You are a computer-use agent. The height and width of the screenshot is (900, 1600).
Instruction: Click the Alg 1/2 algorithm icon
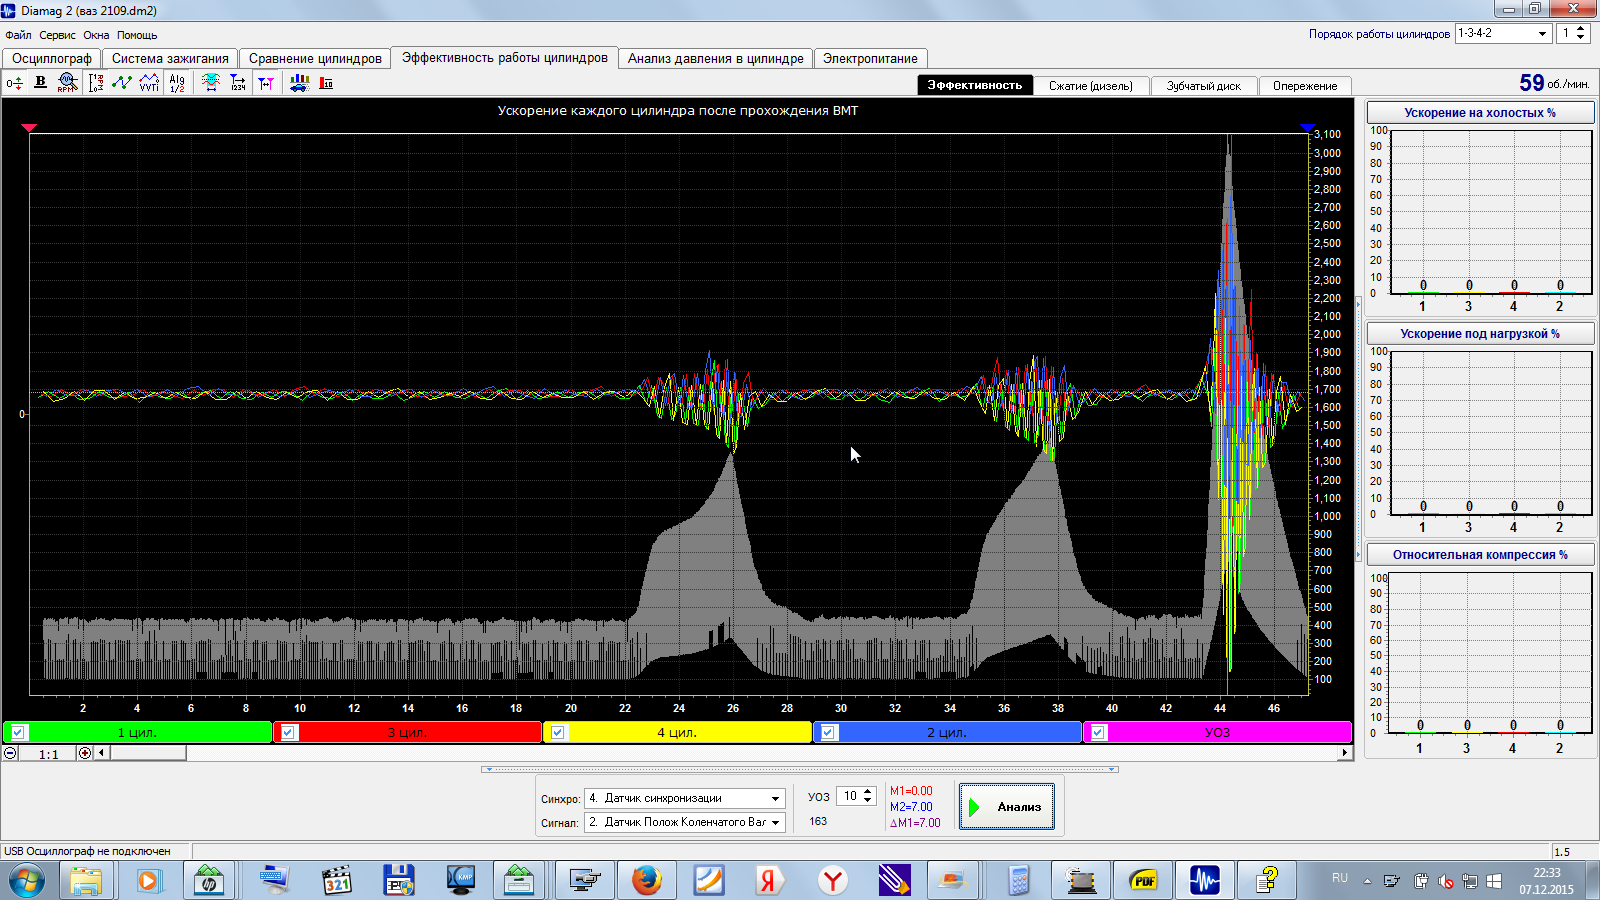(177, 83)
